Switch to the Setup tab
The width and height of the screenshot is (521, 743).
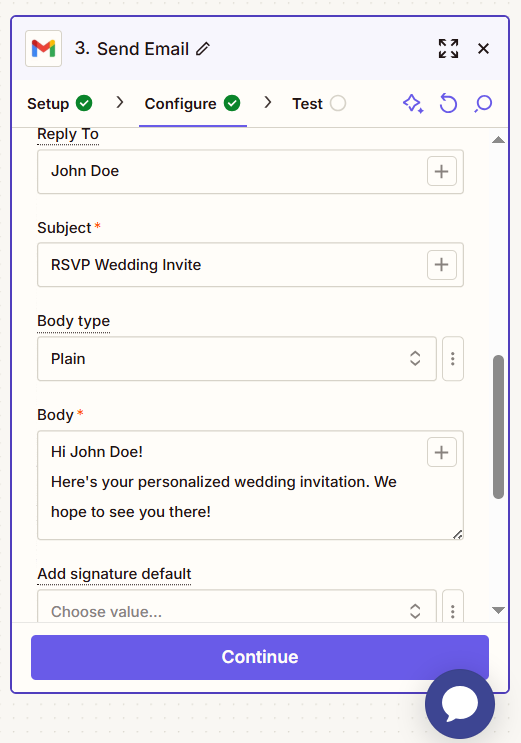(x=59, y=103)
